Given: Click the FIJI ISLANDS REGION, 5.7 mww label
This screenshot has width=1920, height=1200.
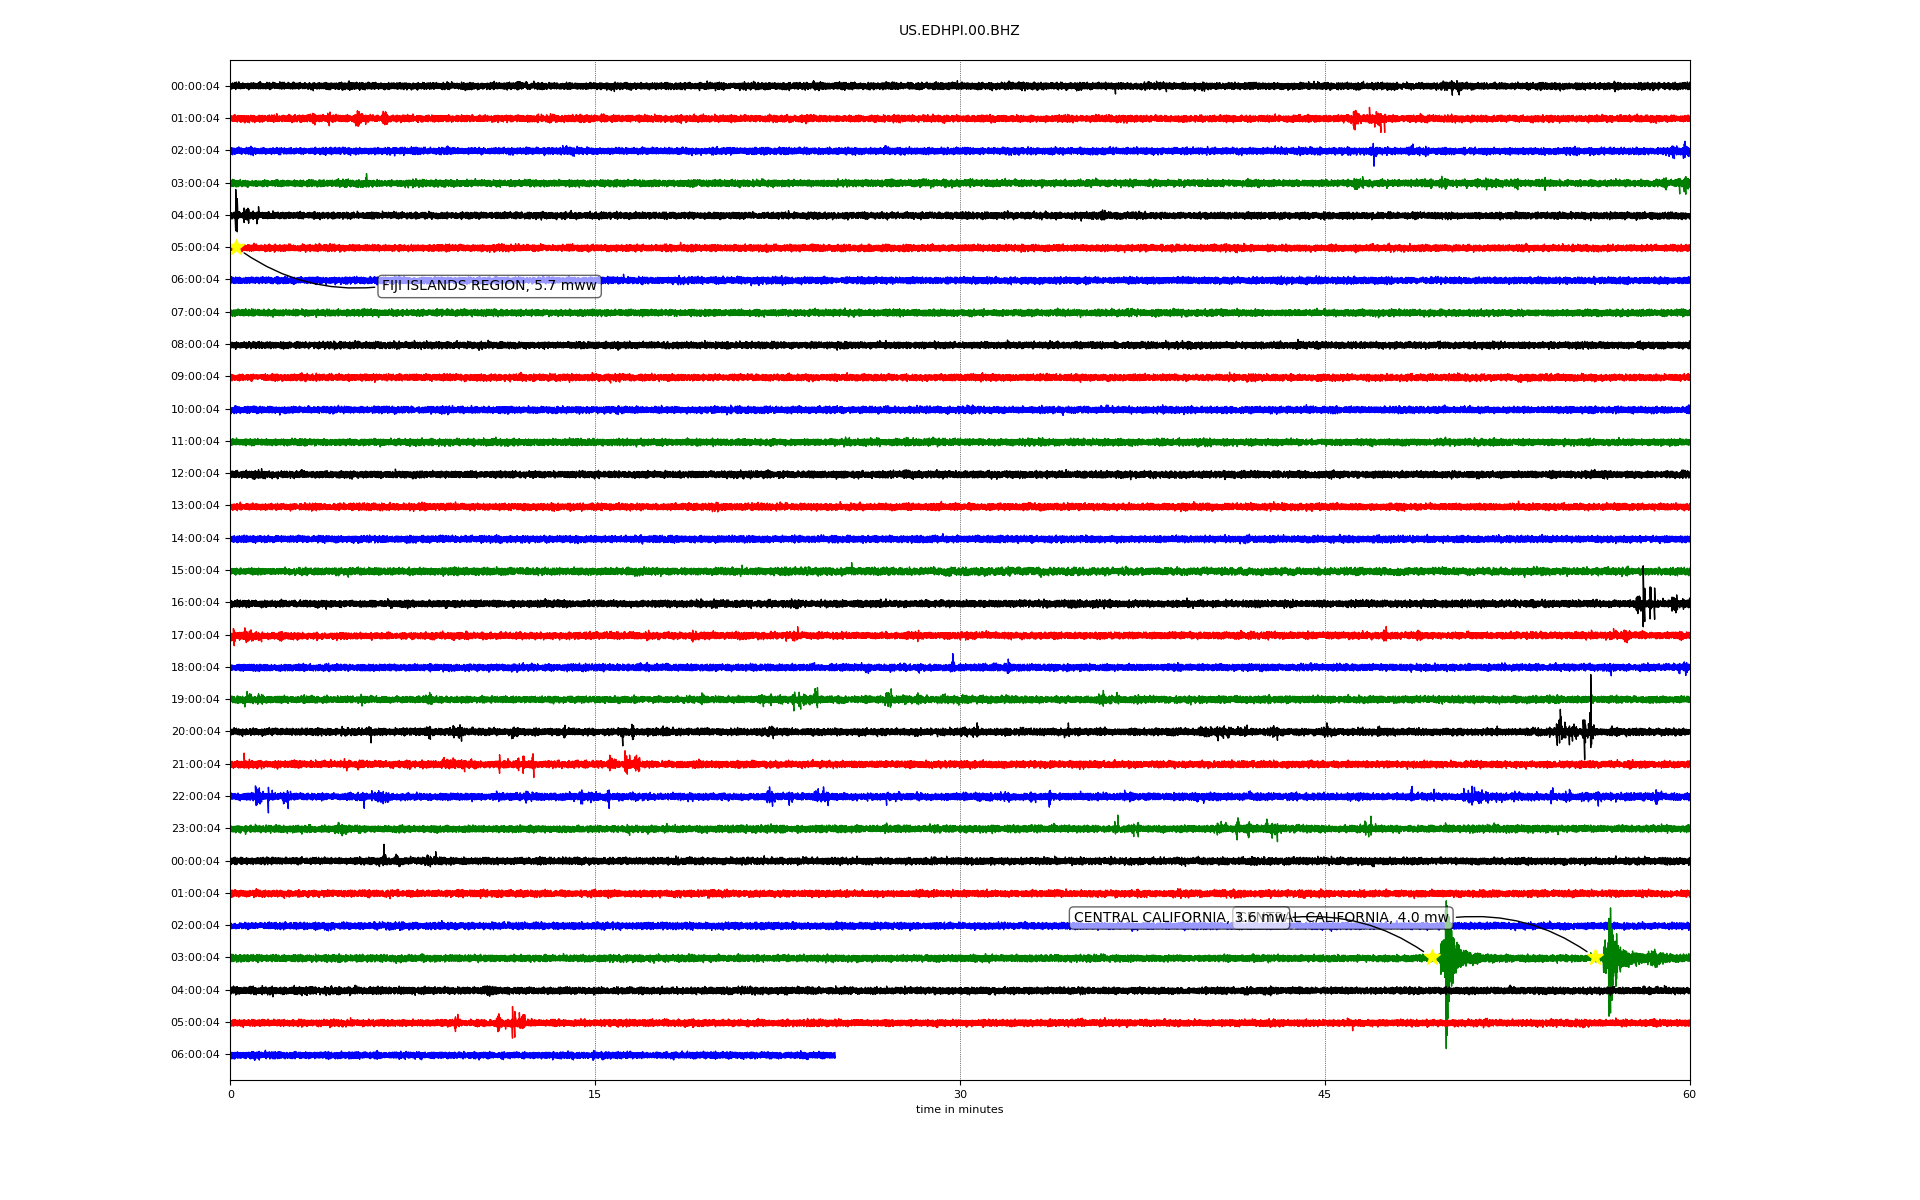Looking at the screenshot, I should click(489, 286).
